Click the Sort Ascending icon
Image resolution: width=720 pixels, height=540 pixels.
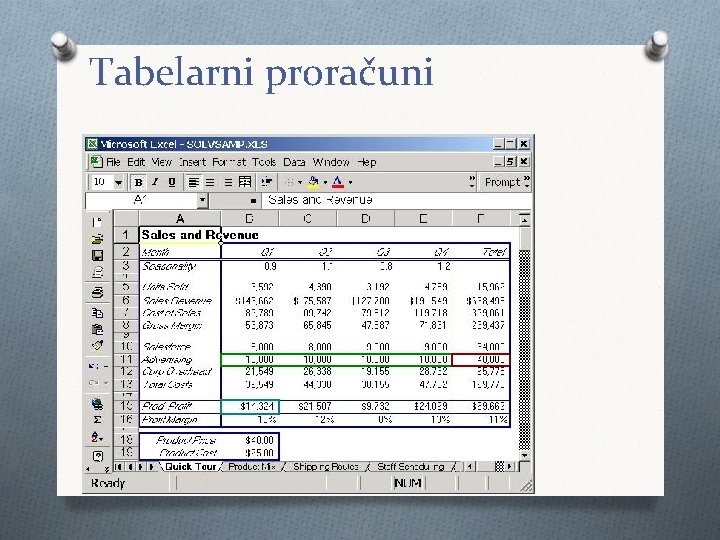click(96, 437)
